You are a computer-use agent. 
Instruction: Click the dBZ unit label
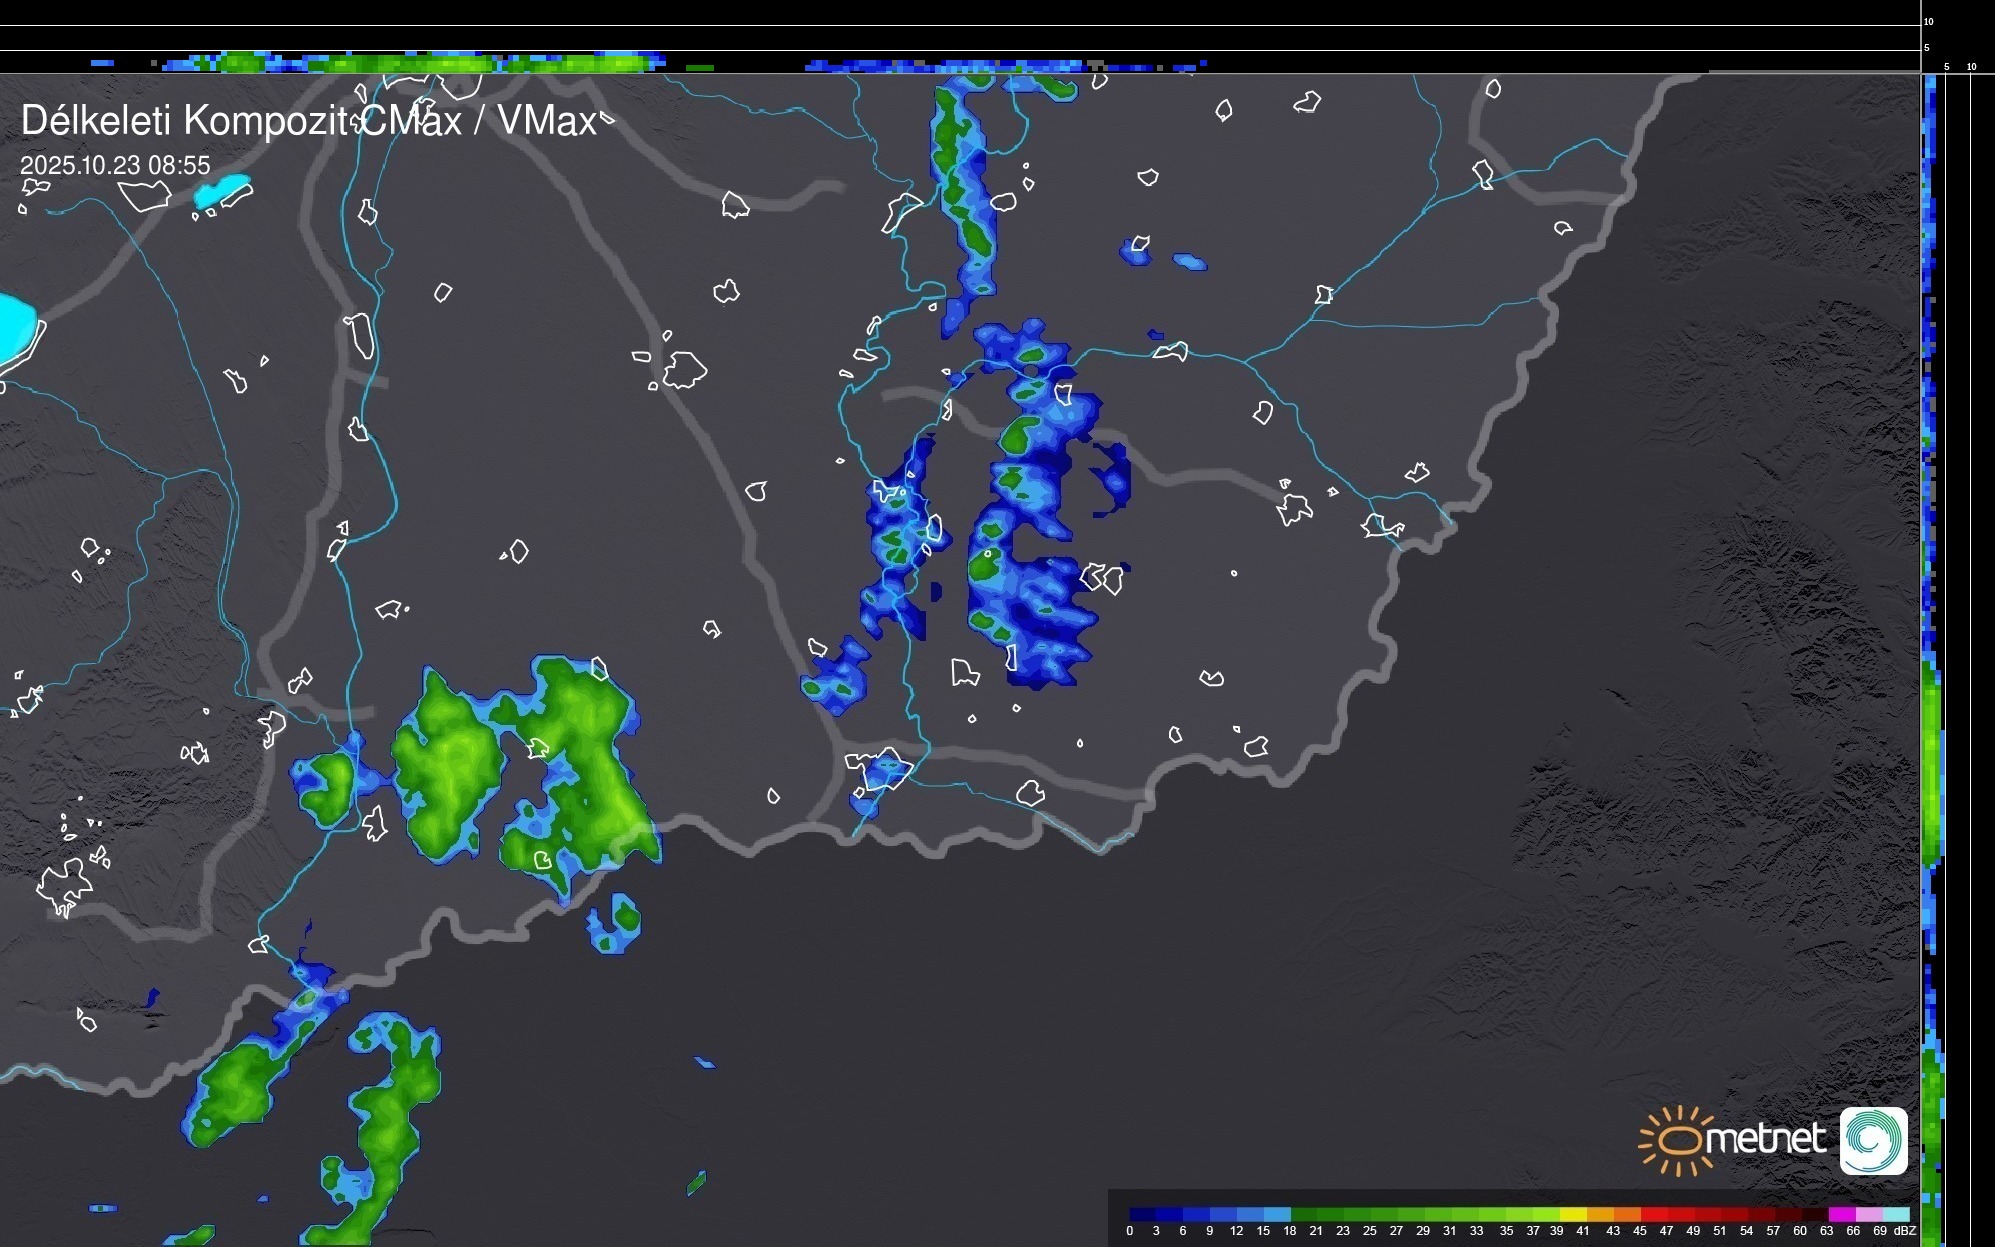click(x=1905, y=1231)
